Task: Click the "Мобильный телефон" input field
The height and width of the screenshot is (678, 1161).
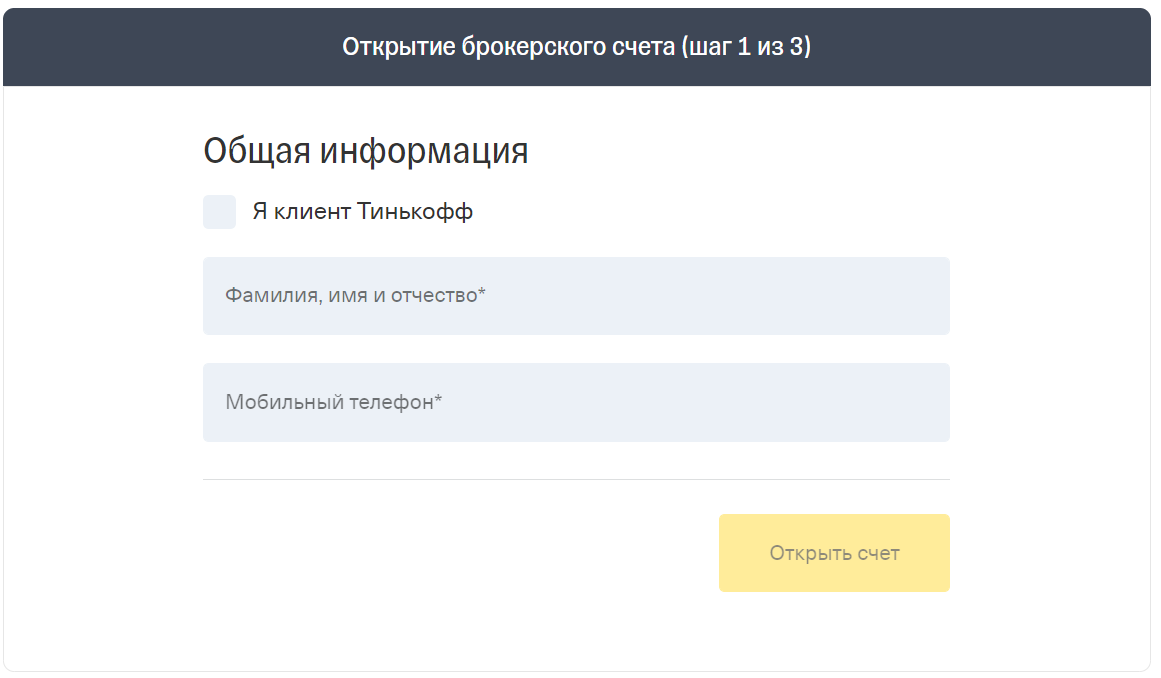Action: (x=576, y=402)
